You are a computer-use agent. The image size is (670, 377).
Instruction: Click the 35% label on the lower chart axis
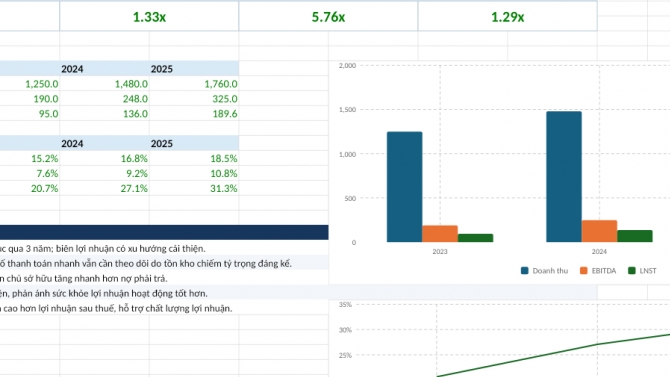[x=345, y=305]
